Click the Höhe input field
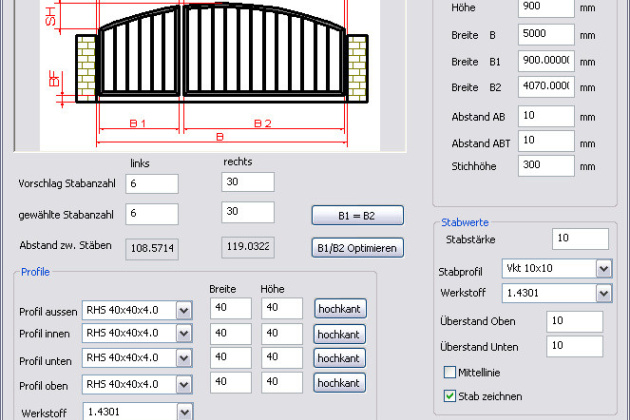 [546, 9]
